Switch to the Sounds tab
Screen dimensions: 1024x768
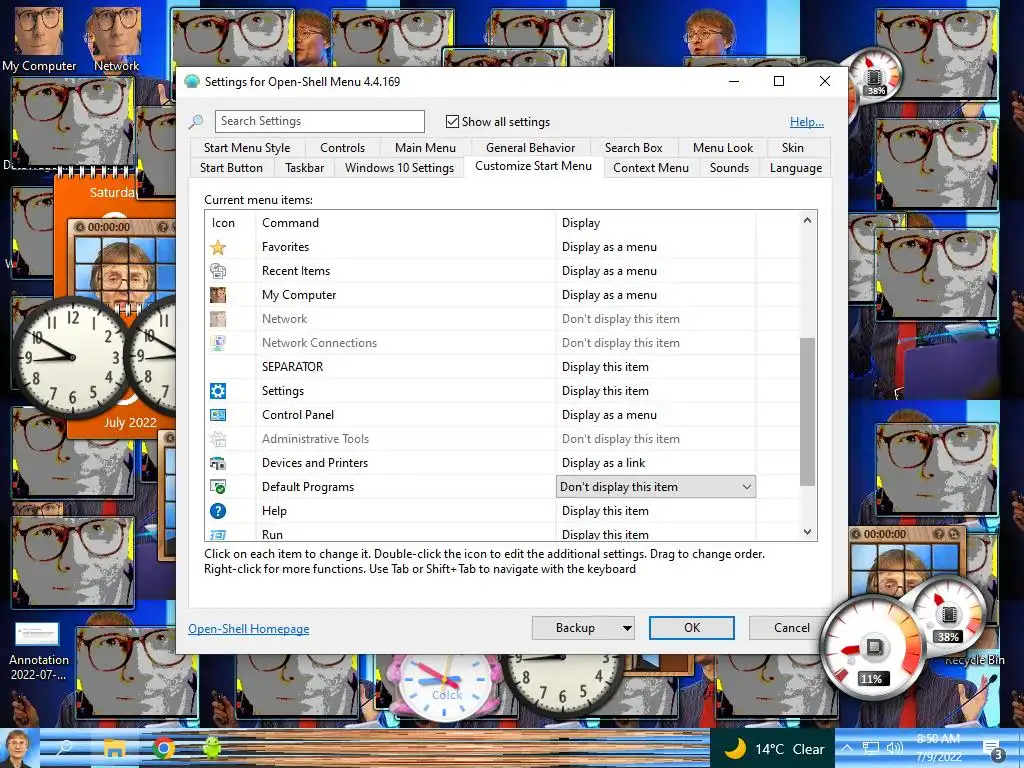pyautogui.click(x=729, y=168)
